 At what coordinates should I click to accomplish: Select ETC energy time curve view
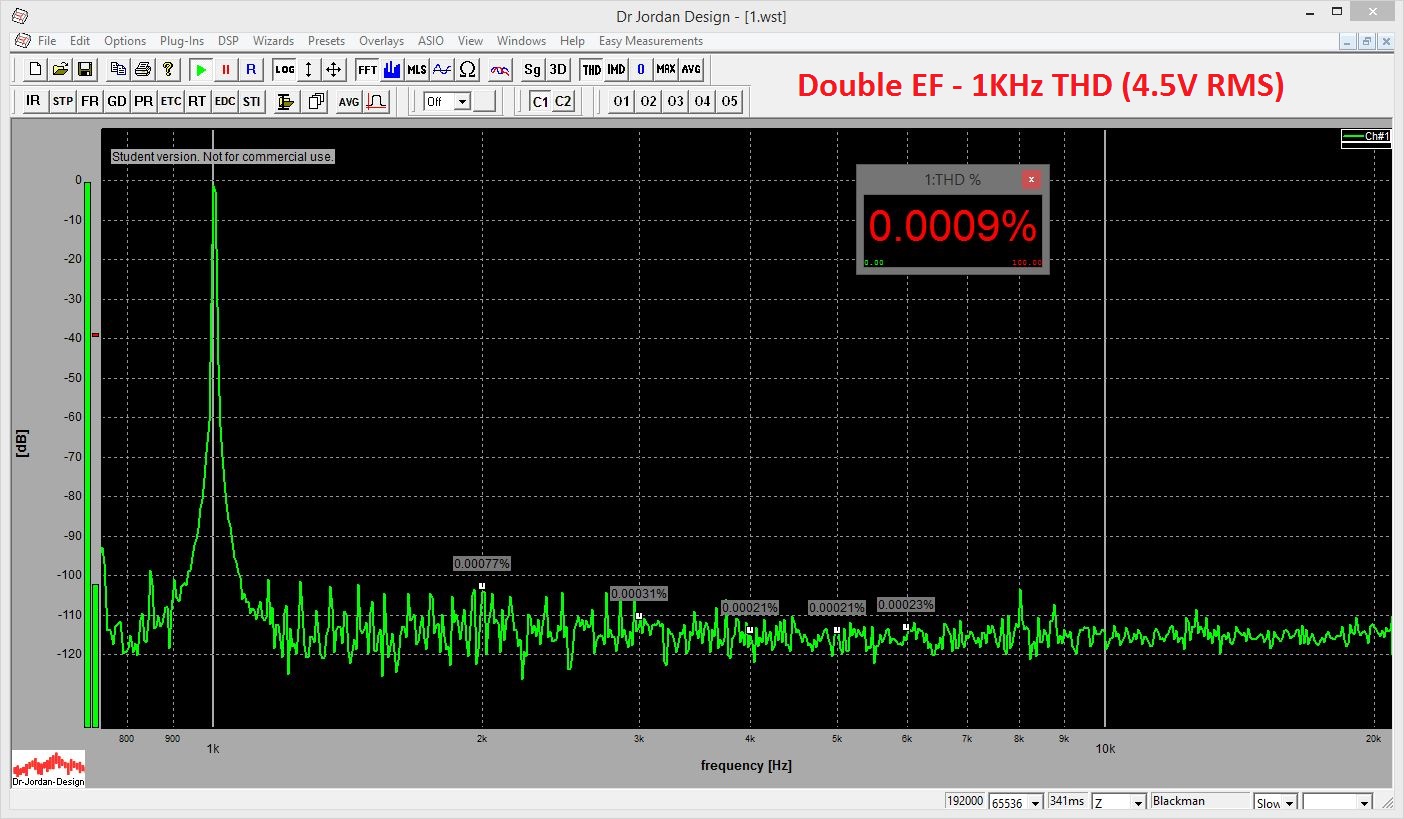(171, 101)
